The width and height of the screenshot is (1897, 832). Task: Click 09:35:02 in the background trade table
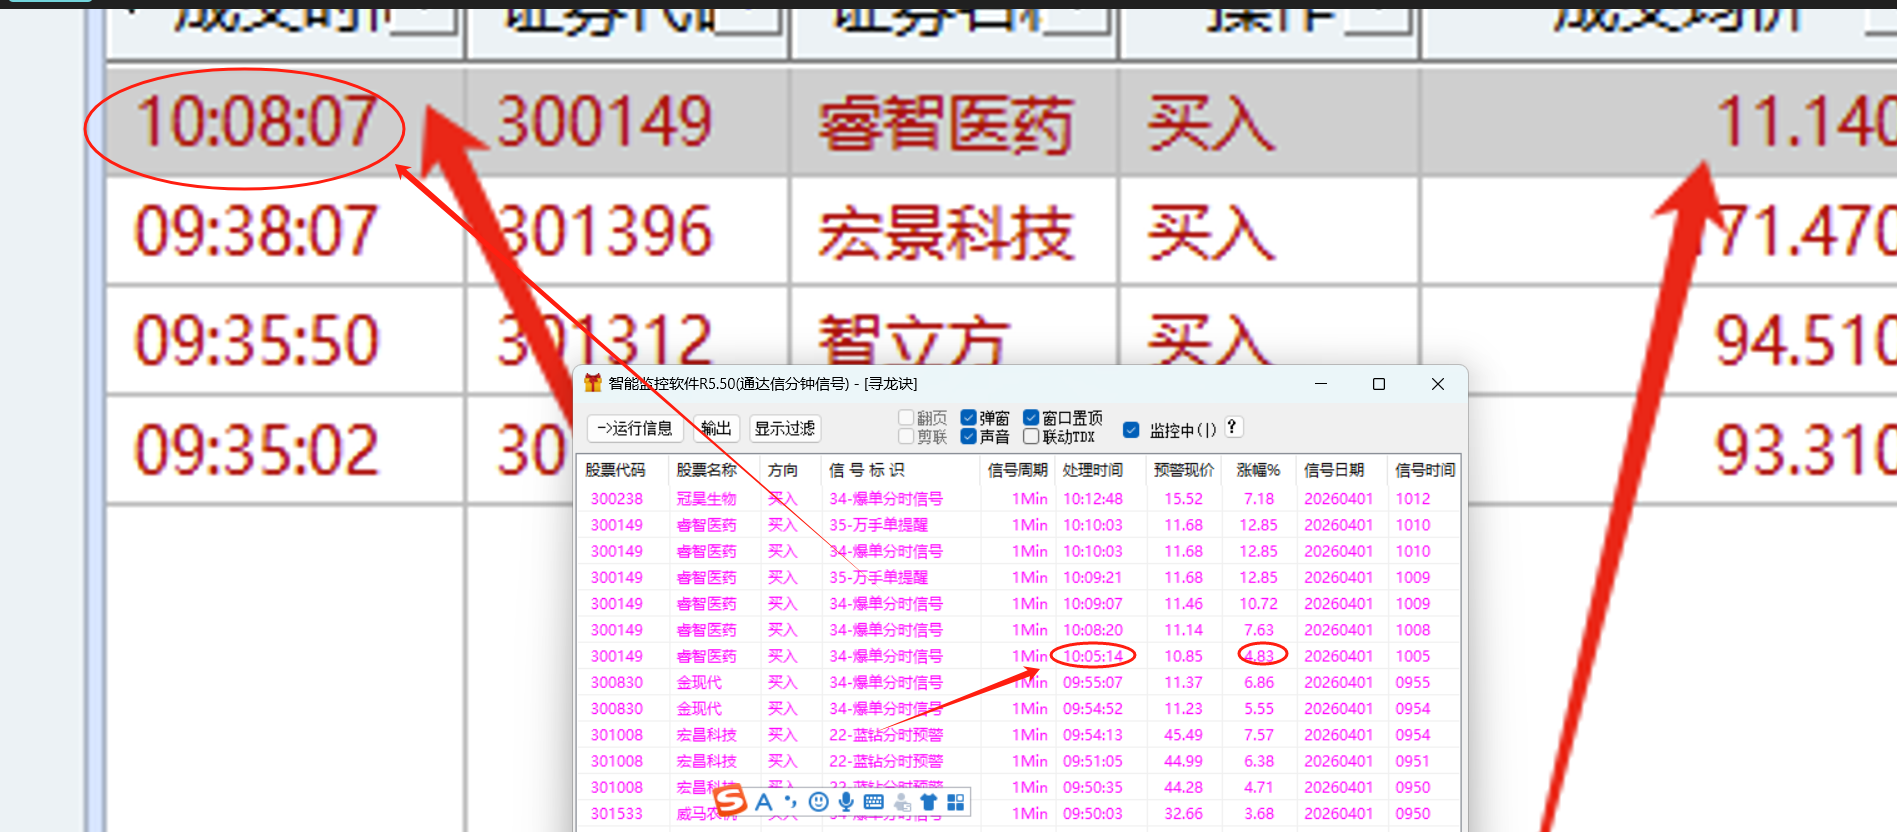tap(257, 449)
